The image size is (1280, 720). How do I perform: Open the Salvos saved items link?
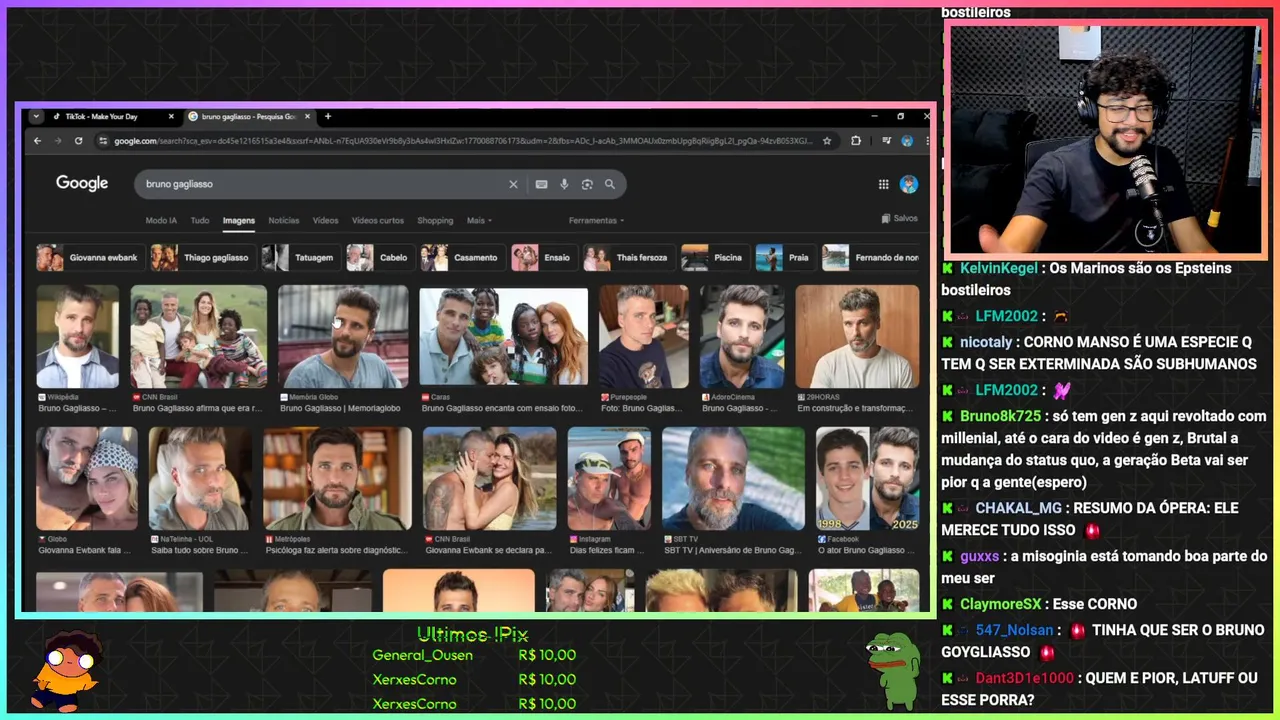coord(900,218)
